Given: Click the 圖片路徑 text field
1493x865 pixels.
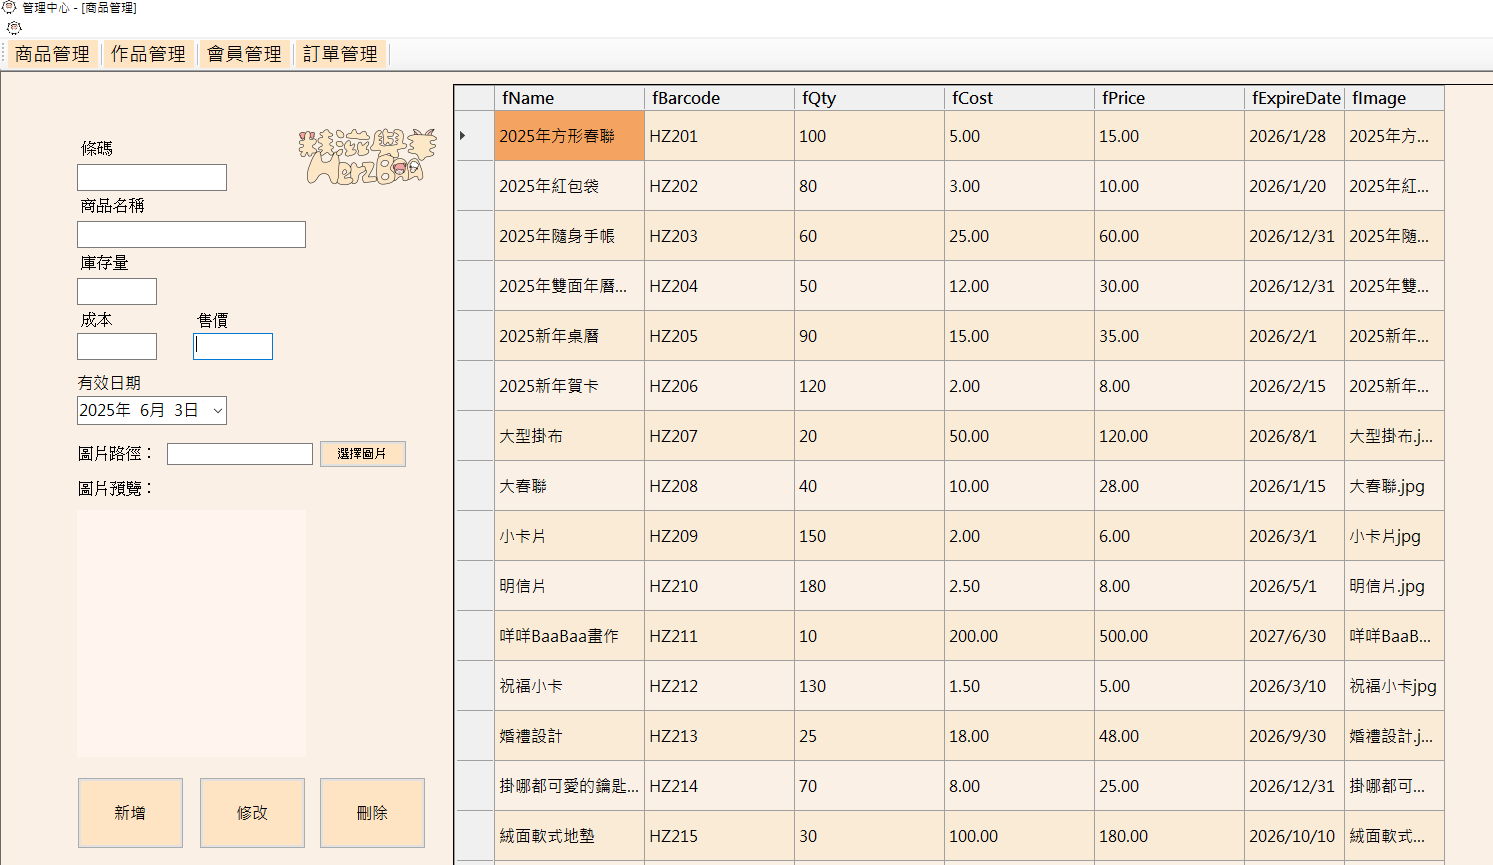Looking at the screenshot, I should click(240, 454).
